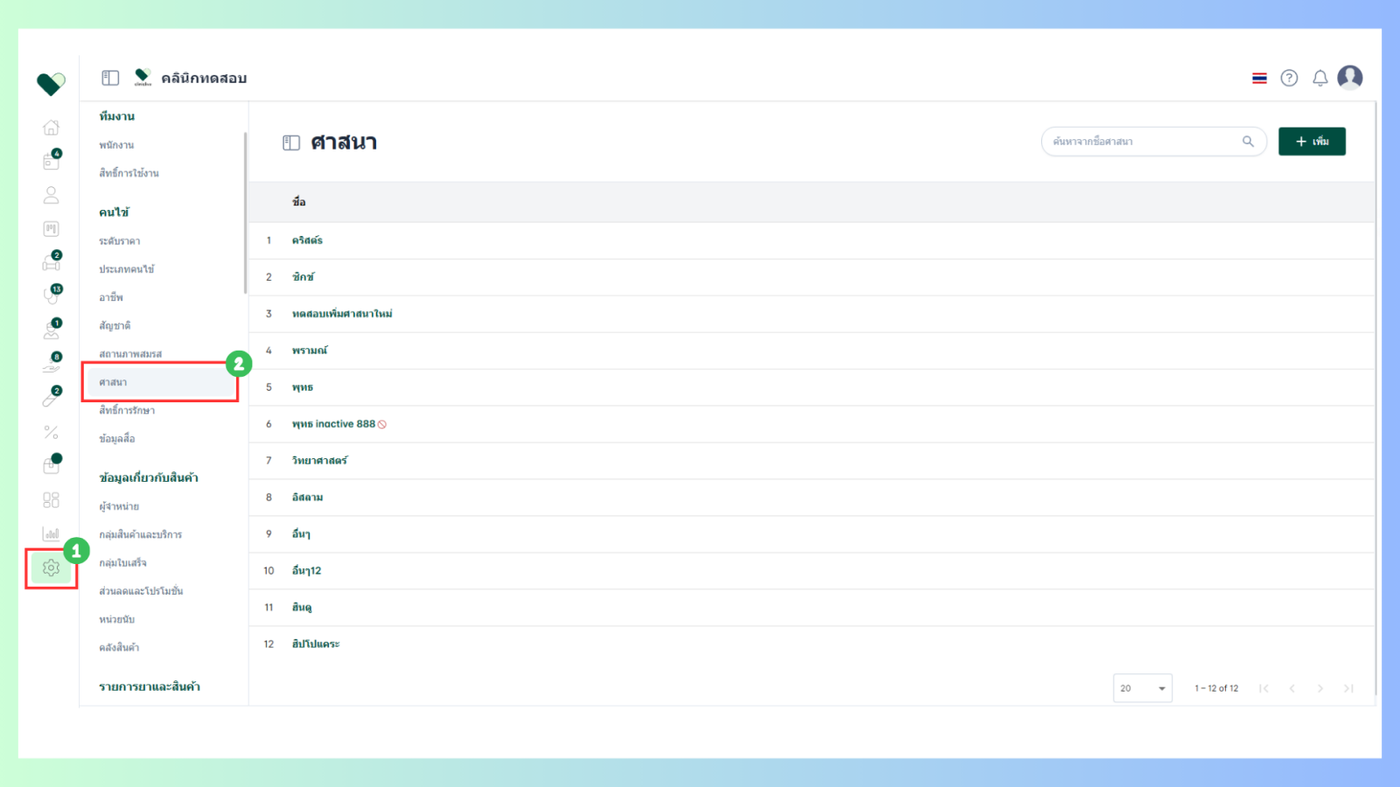Go to next page in pagination
This screenshot has width=1400, height=787.
click(1320, 688)
